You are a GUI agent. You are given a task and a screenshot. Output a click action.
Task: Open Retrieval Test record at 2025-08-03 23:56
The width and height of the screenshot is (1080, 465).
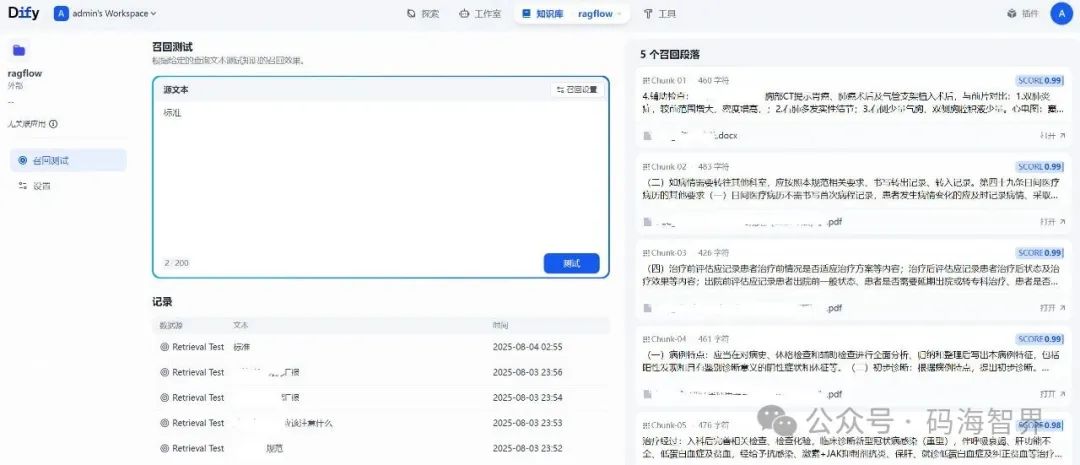(380, 372)
